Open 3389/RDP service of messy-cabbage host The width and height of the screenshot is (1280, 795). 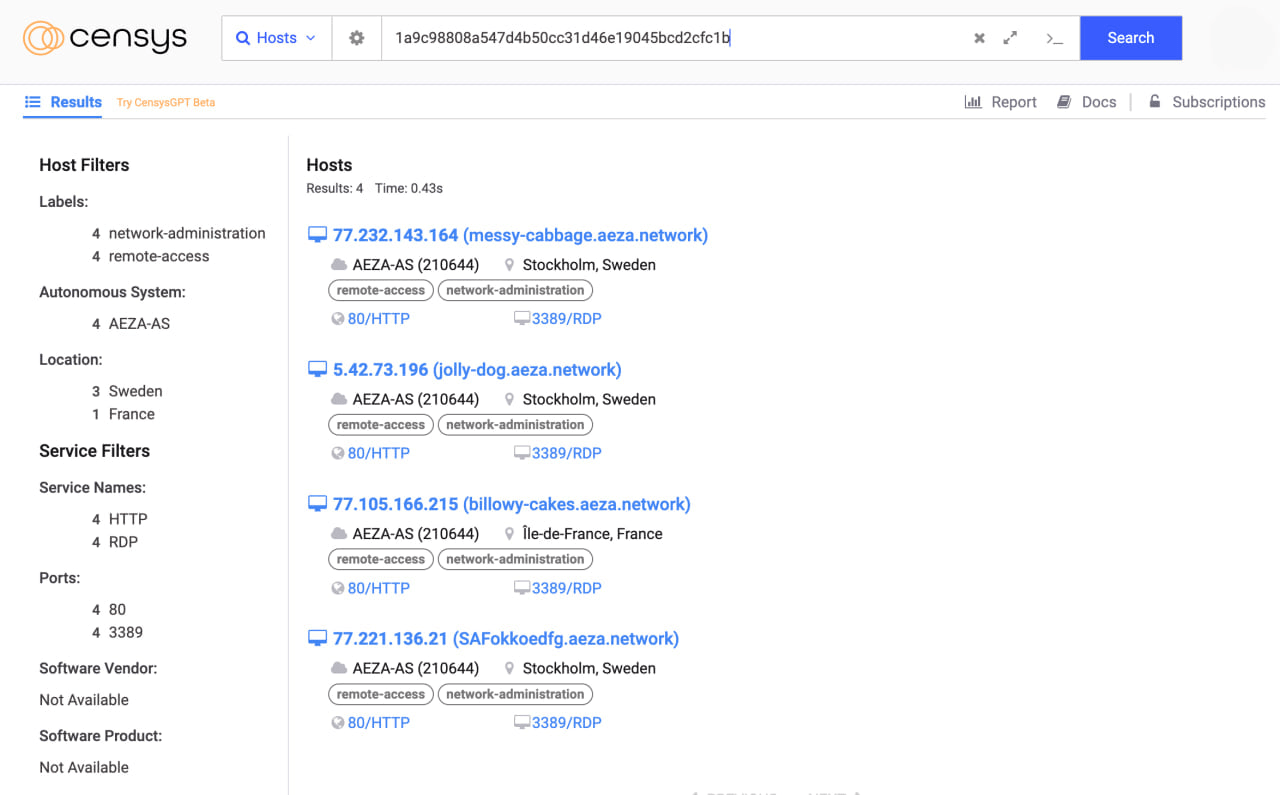(566, 319)
